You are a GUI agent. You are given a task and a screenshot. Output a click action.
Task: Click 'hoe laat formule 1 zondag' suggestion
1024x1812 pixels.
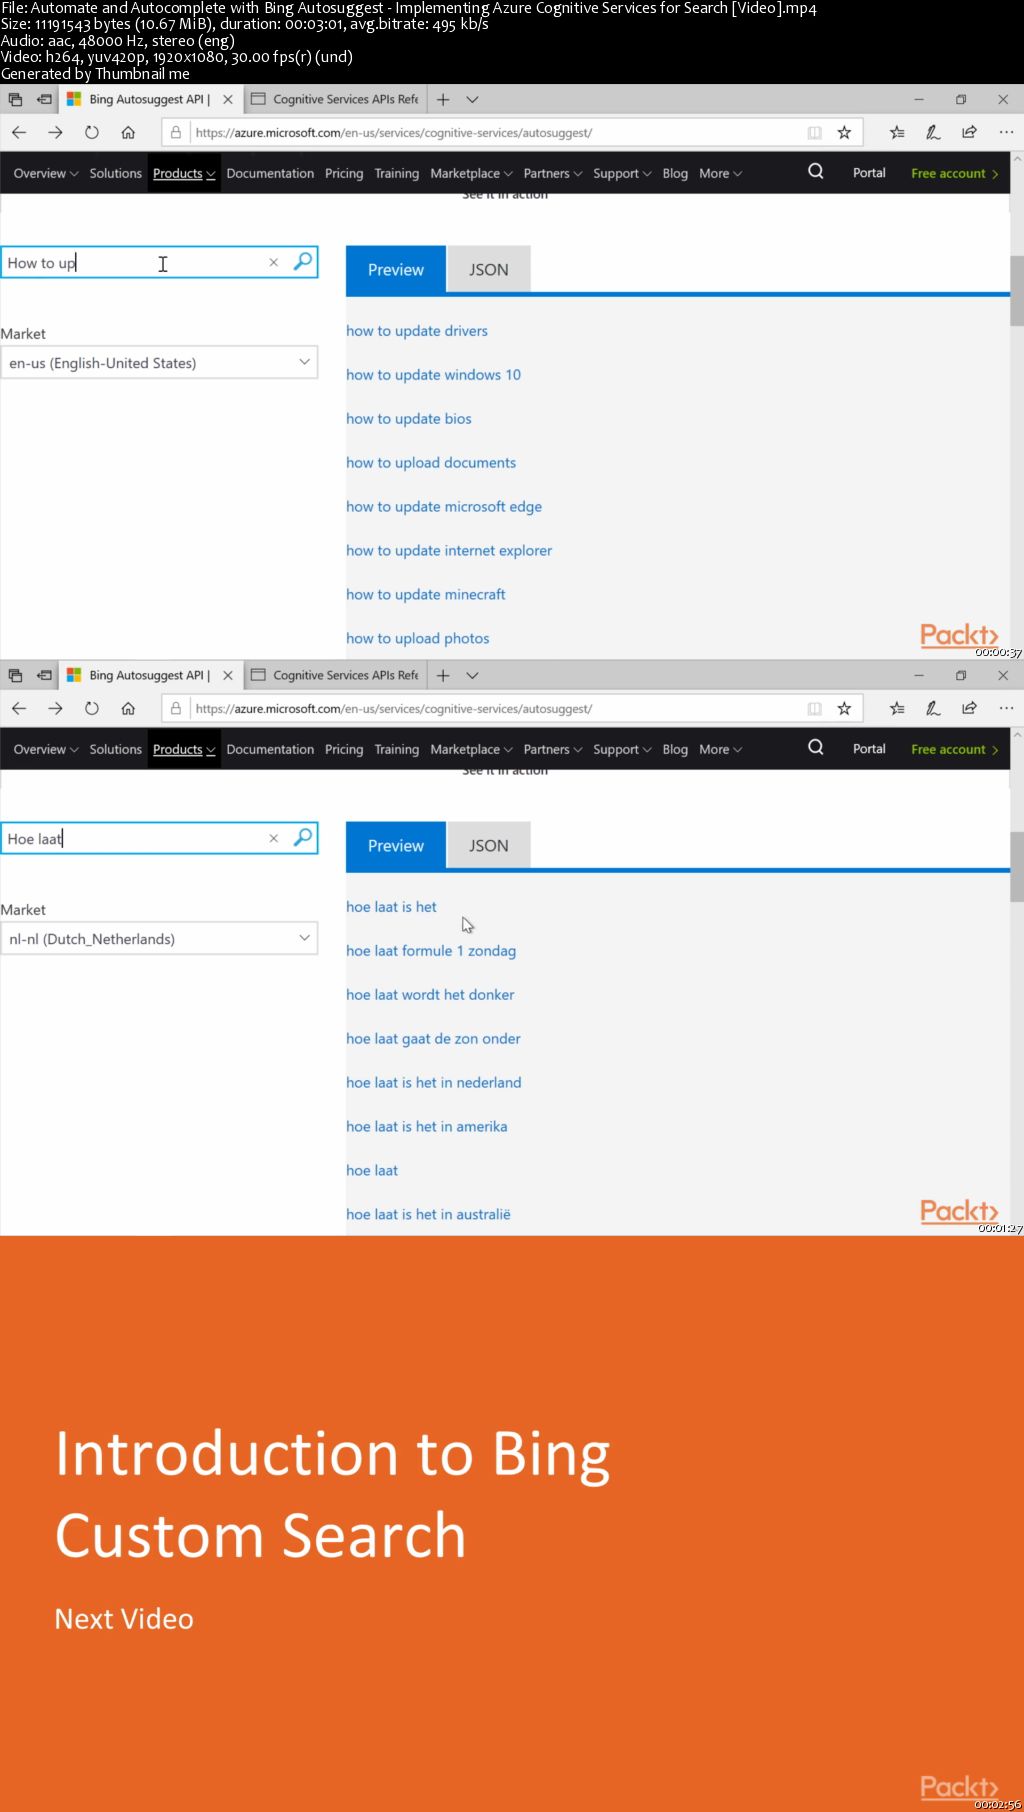pyautogui.click(x=431, y=951)
